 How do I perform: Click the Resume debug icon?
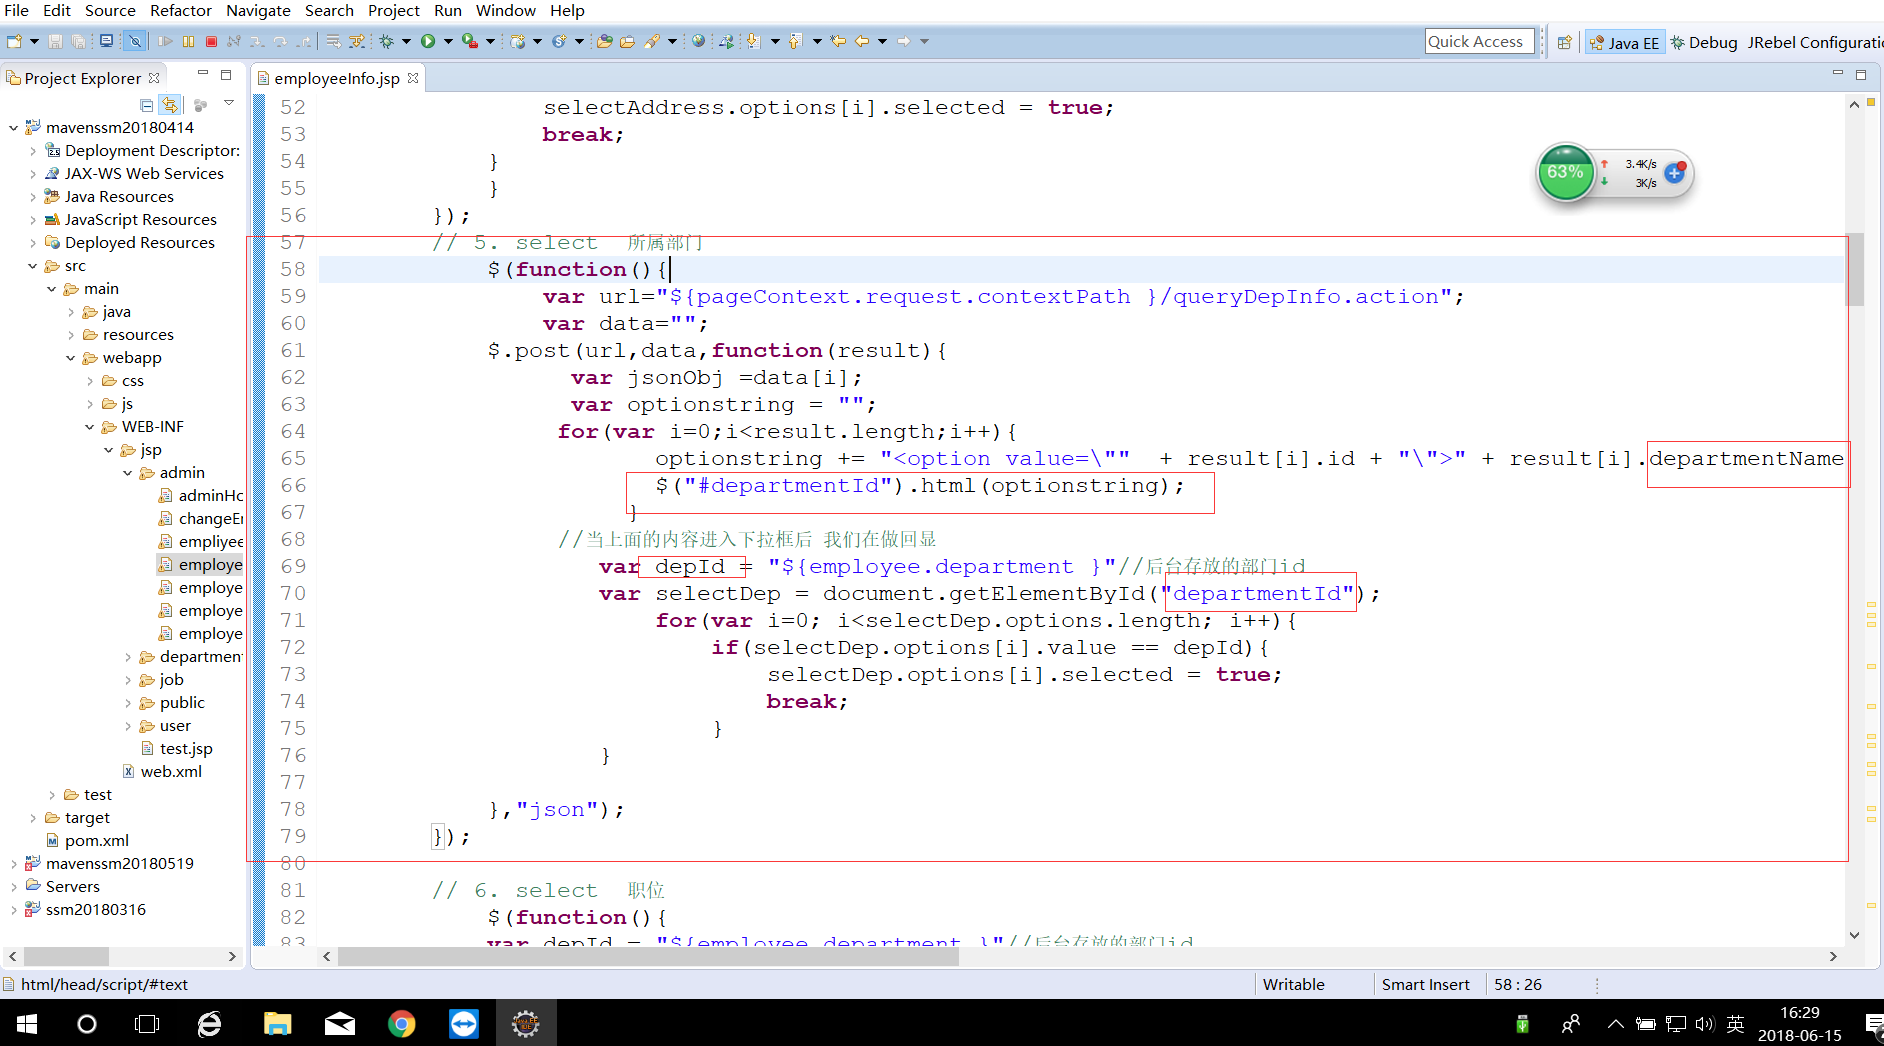(x=166, y=41)
